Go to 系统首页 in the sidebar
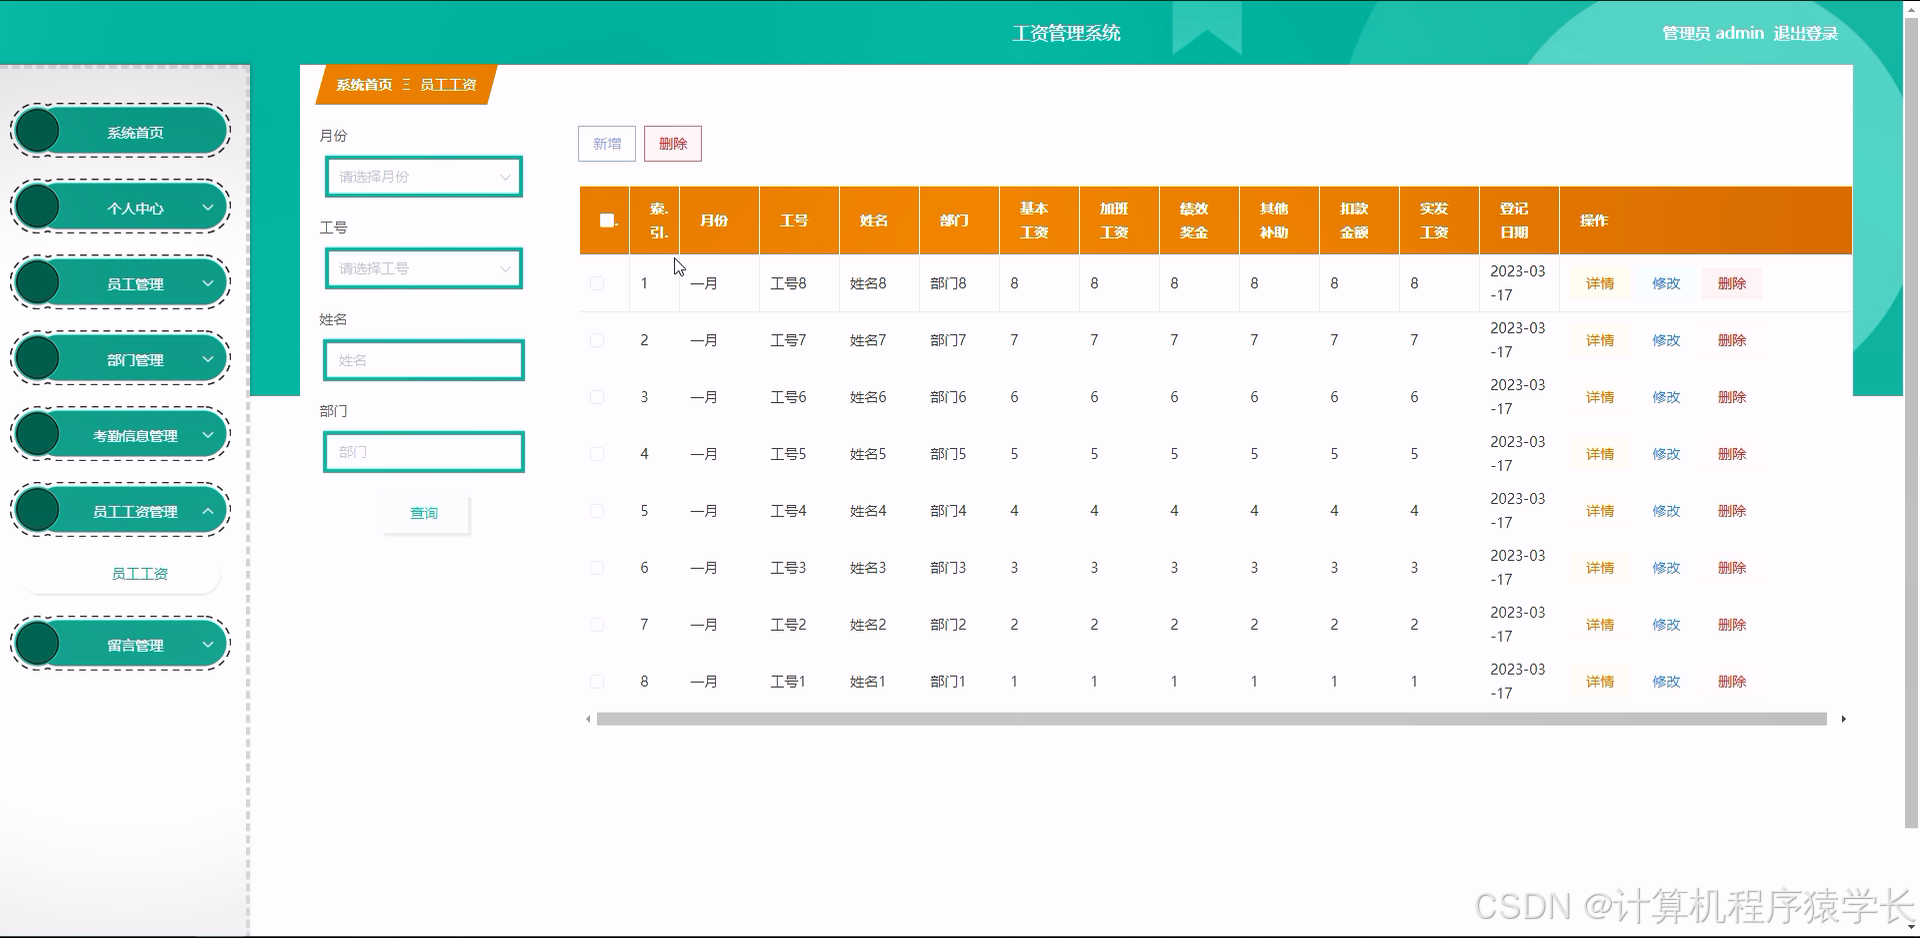Screen dimensions: 1920x938 pos(120,132)
